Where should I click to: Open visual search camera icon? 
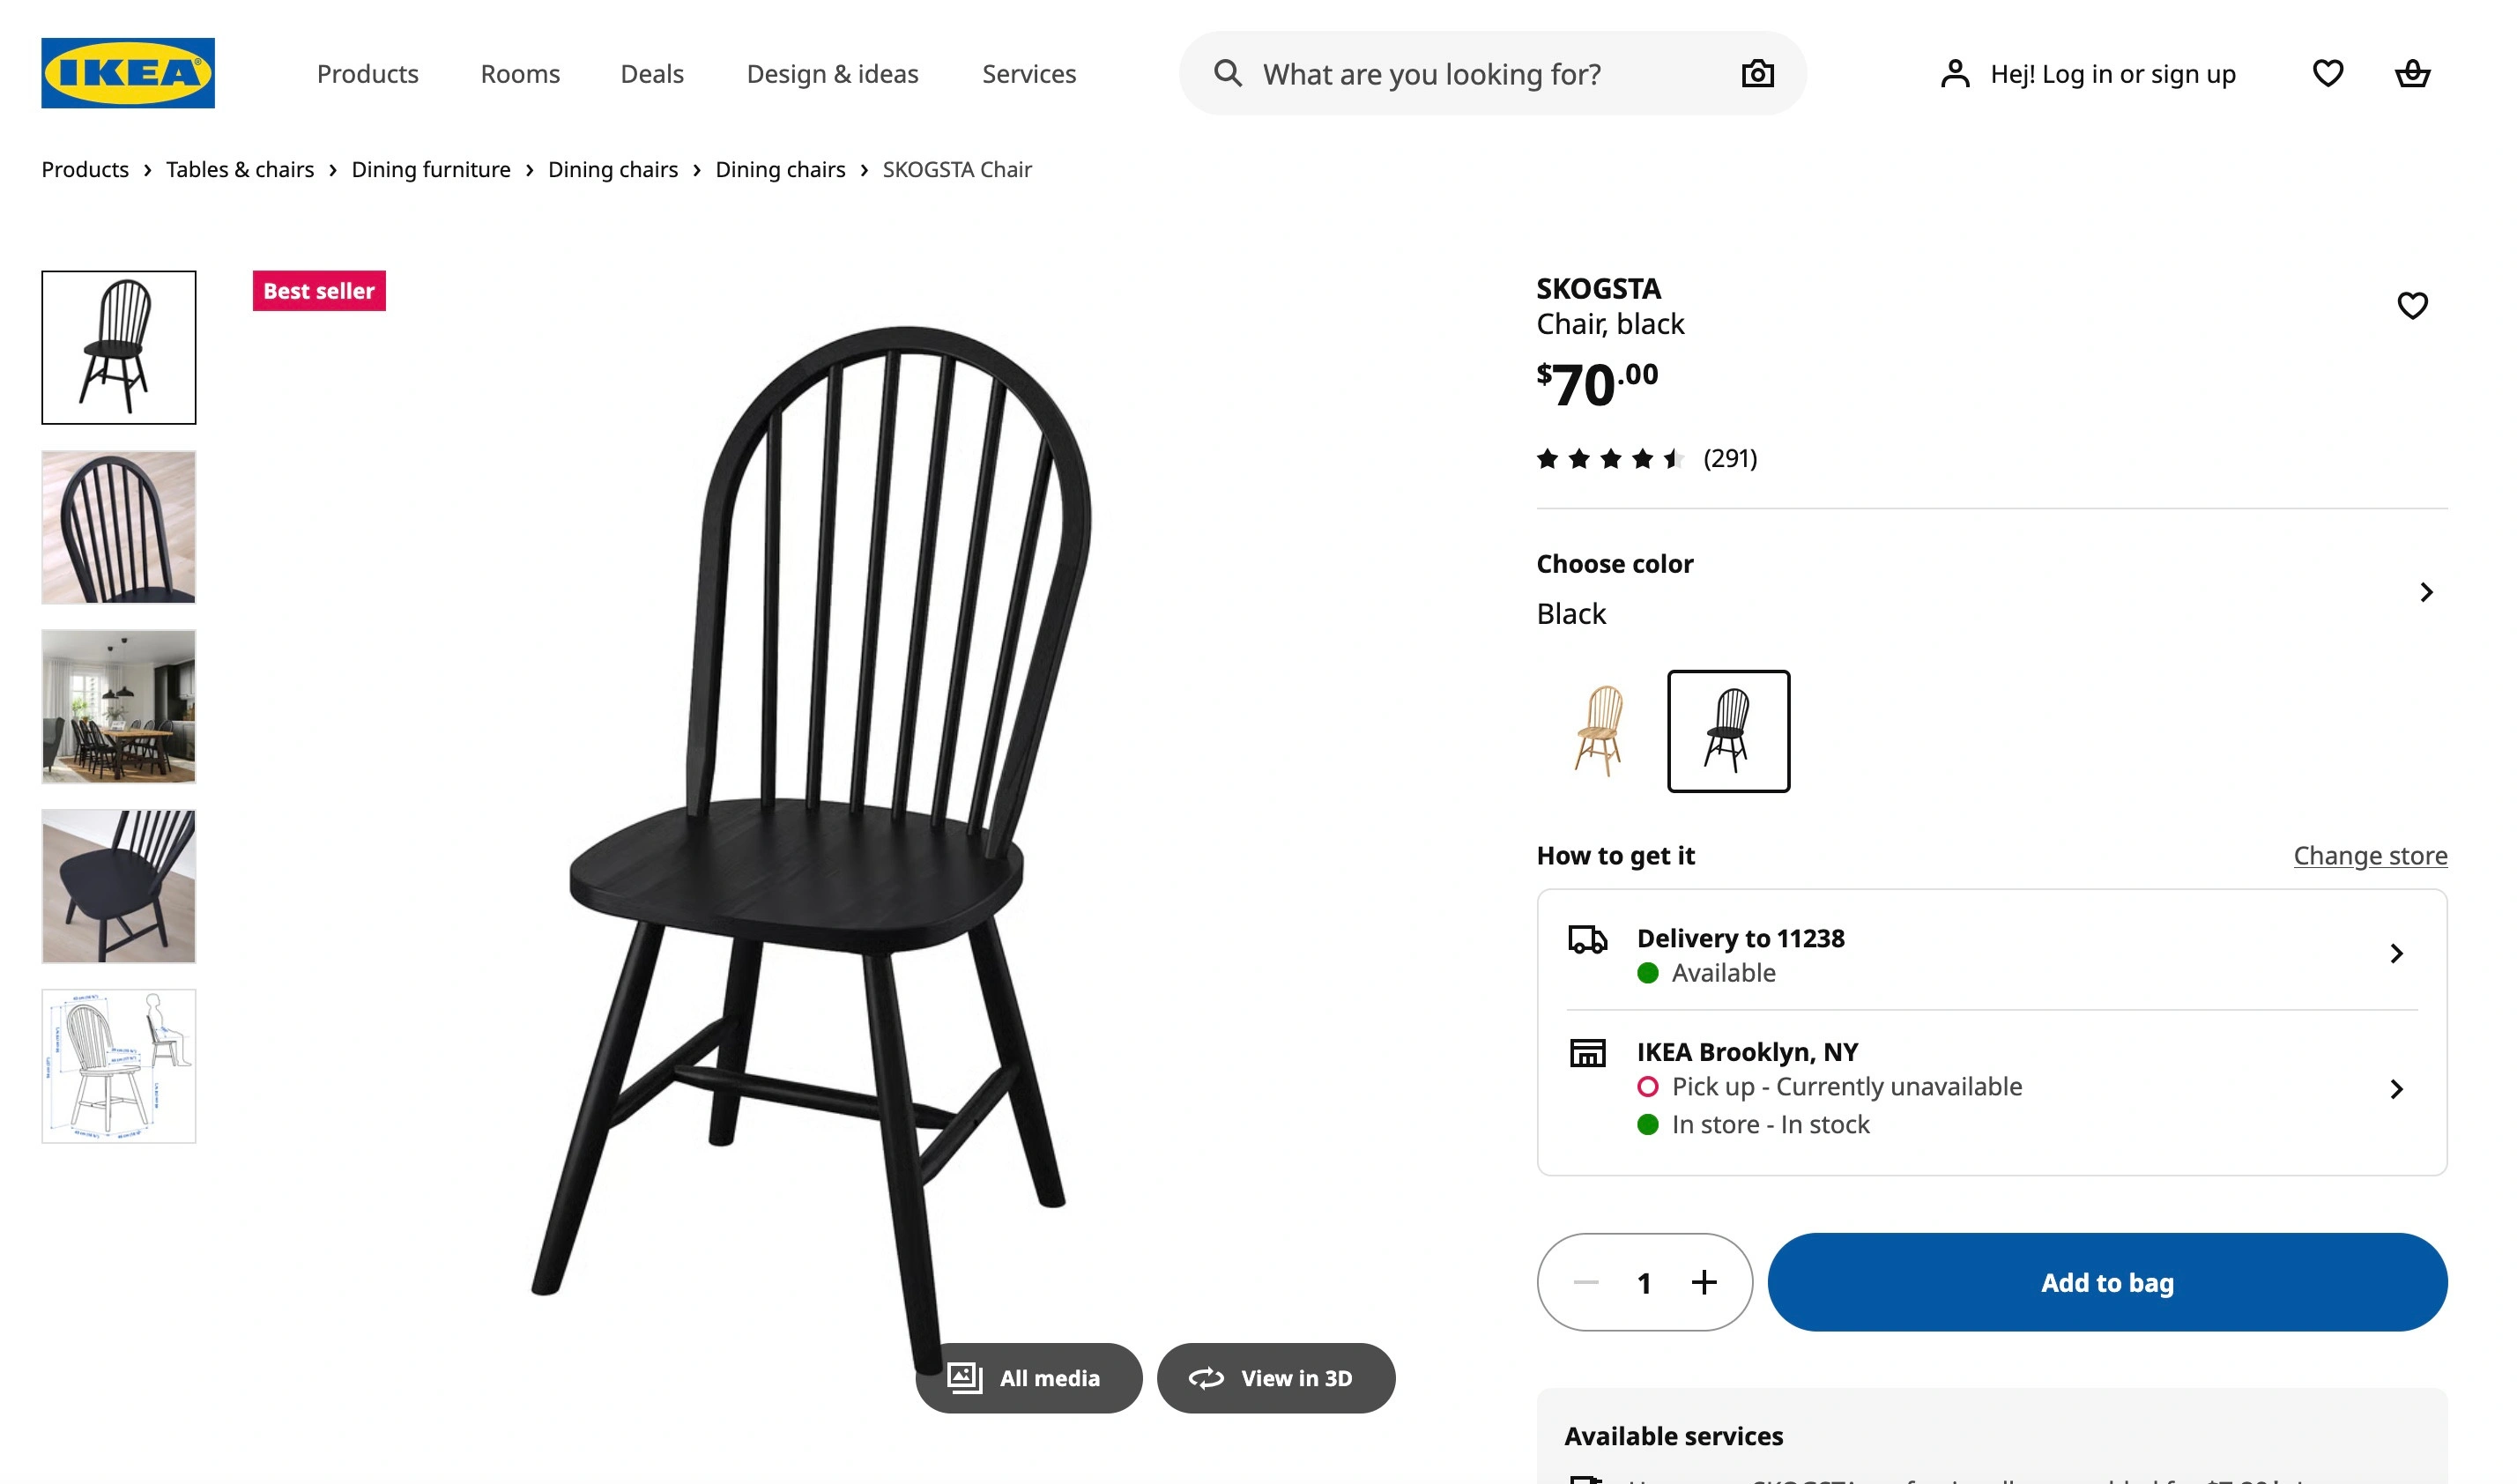tap(1756, 74)
